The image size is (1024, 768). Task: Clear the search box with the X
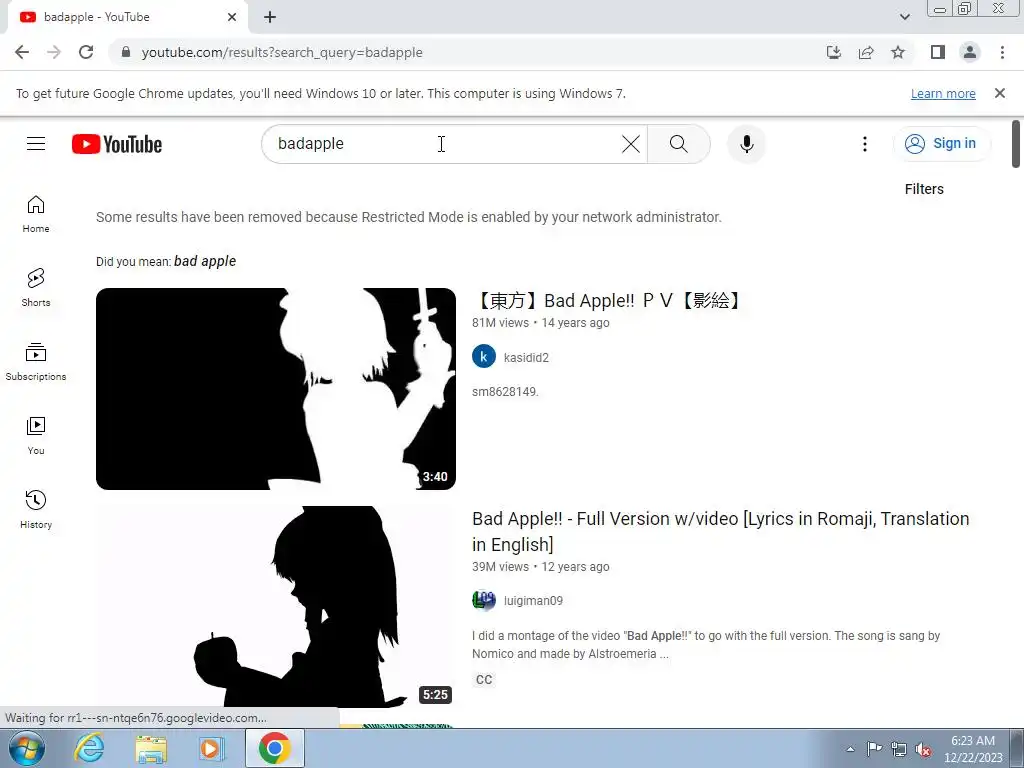[x=630, y=144]
